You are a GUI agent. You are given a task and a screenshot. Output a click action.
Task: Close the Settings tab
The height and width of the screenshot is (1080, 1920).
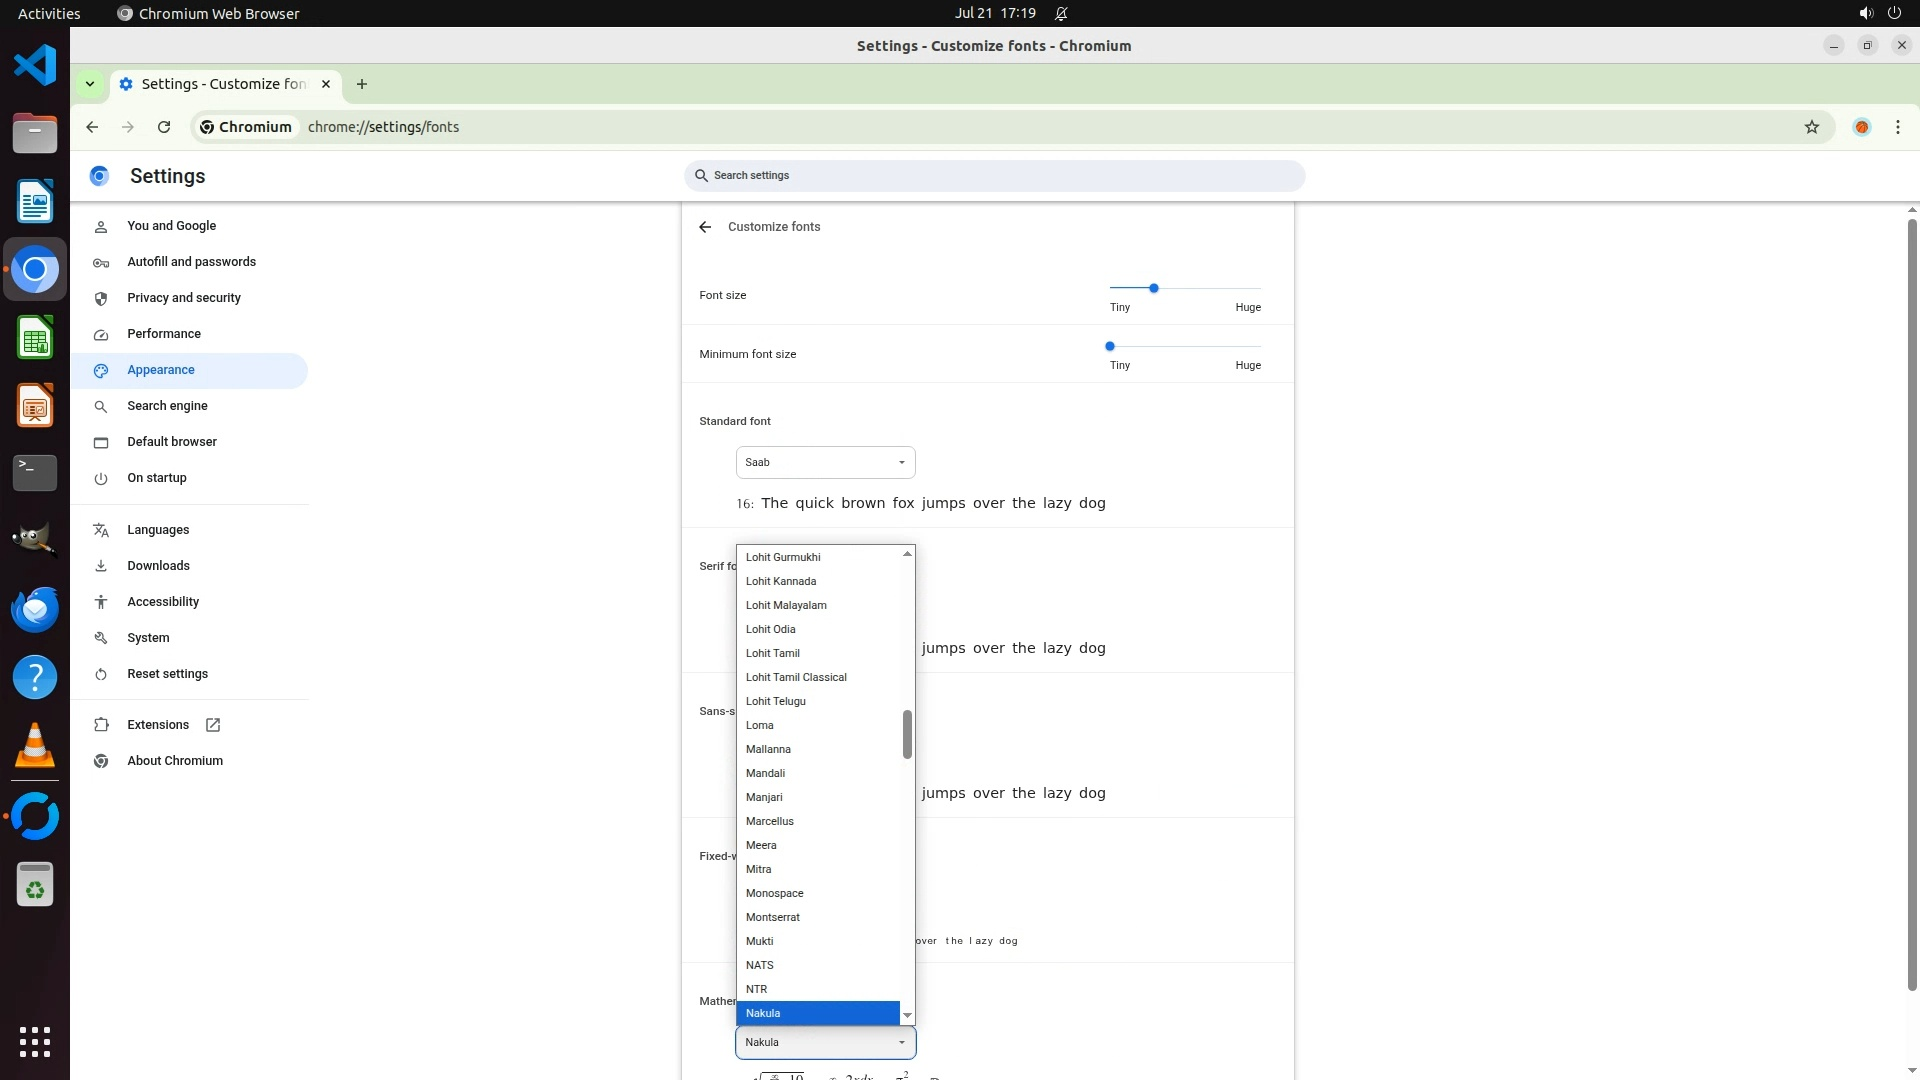(326, 84)
